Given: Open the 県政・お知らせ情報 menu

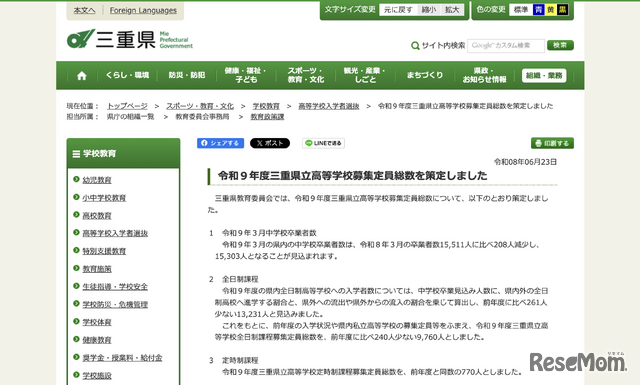Looking at the screenshot, I should coord(484,75).
